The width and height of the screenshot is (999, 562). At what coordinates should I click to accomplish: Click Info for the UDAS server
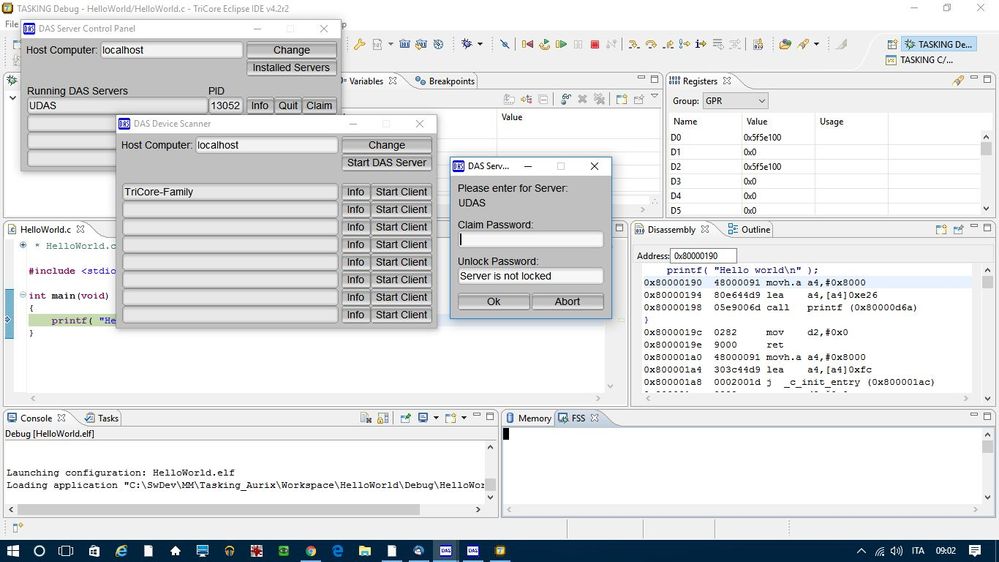(259, 106)
